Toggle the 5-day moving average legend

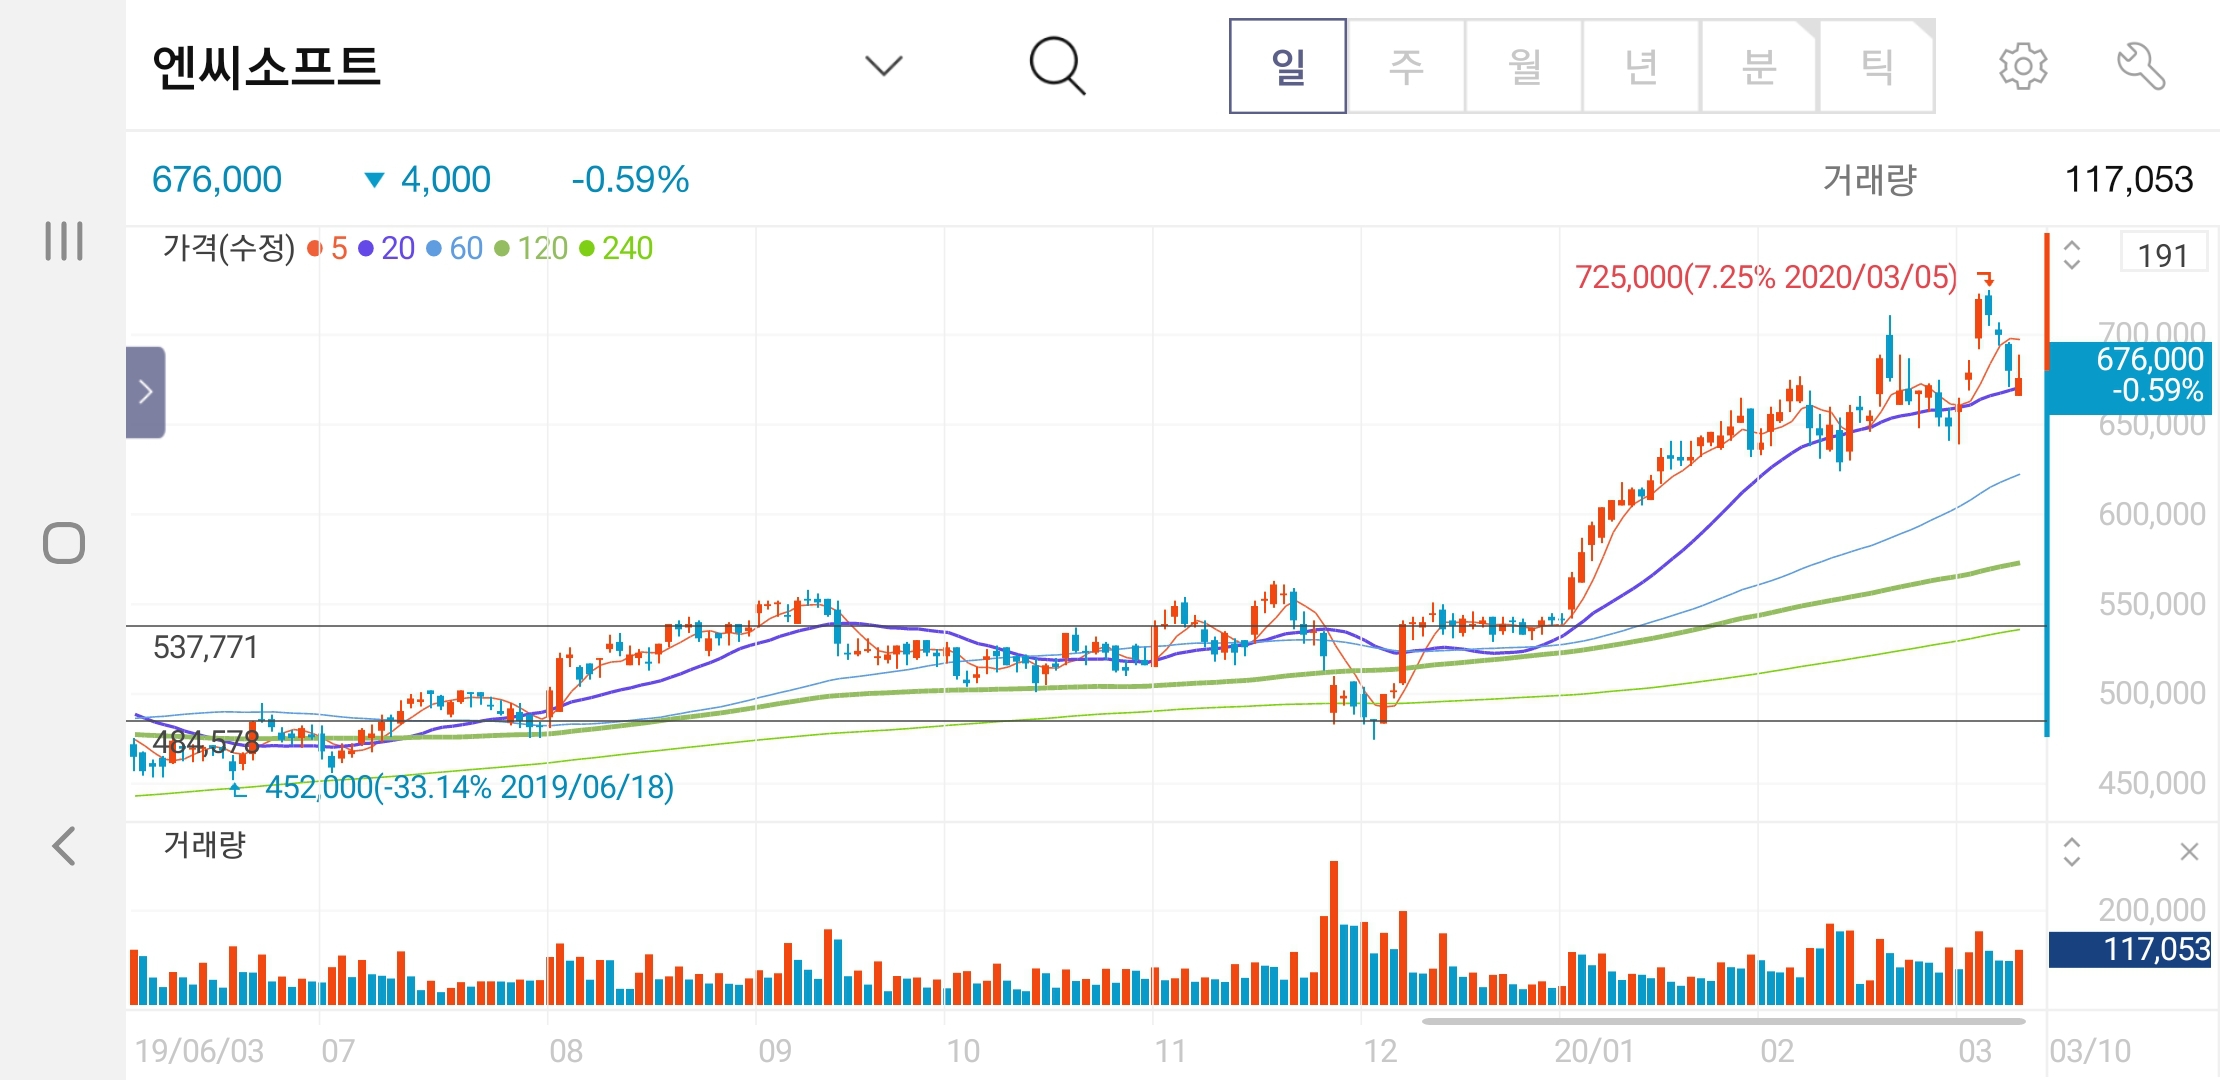click(328, 248)
